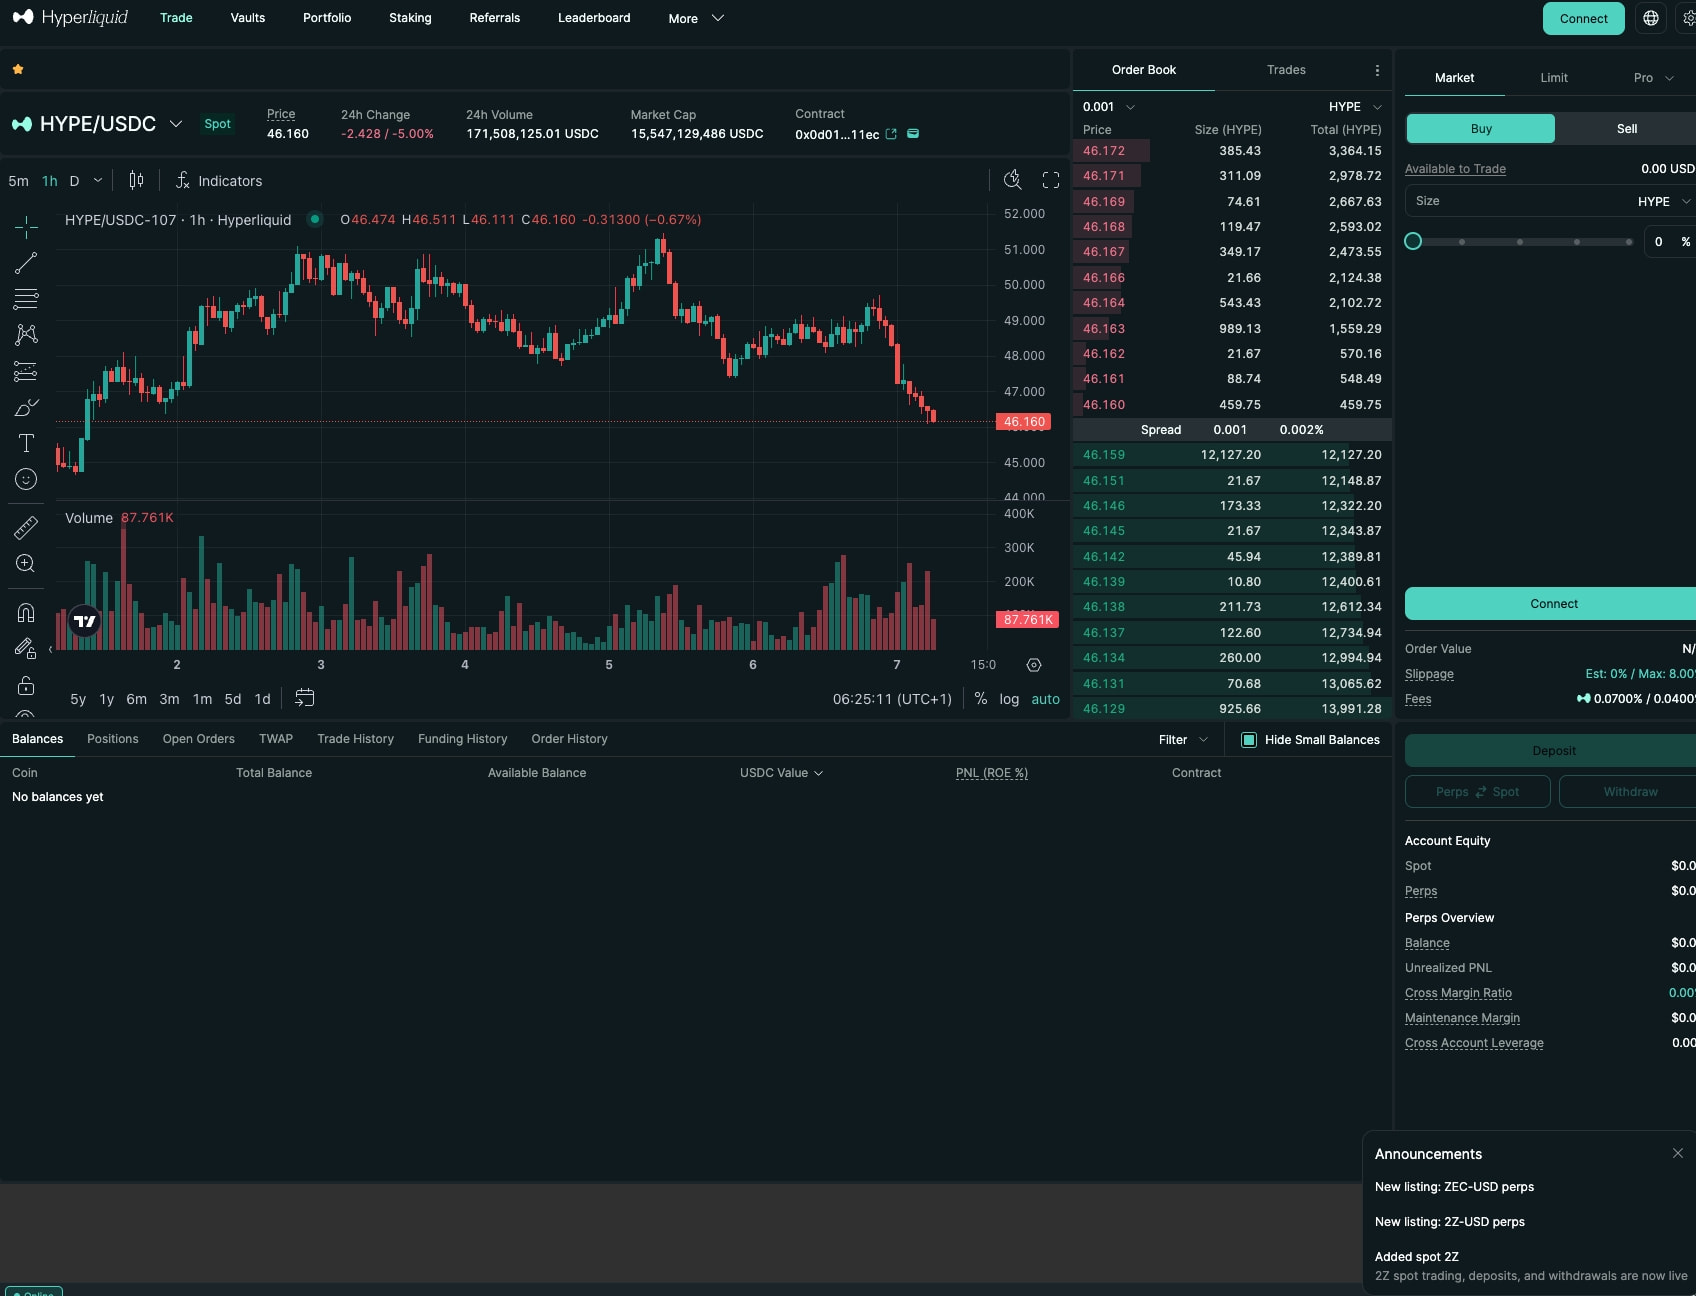Image resolution: width=1696 pixels, height=1296 pixels.
Task: Expand the chart interval dropdown arrow
Action: click(x=98, y=180)
